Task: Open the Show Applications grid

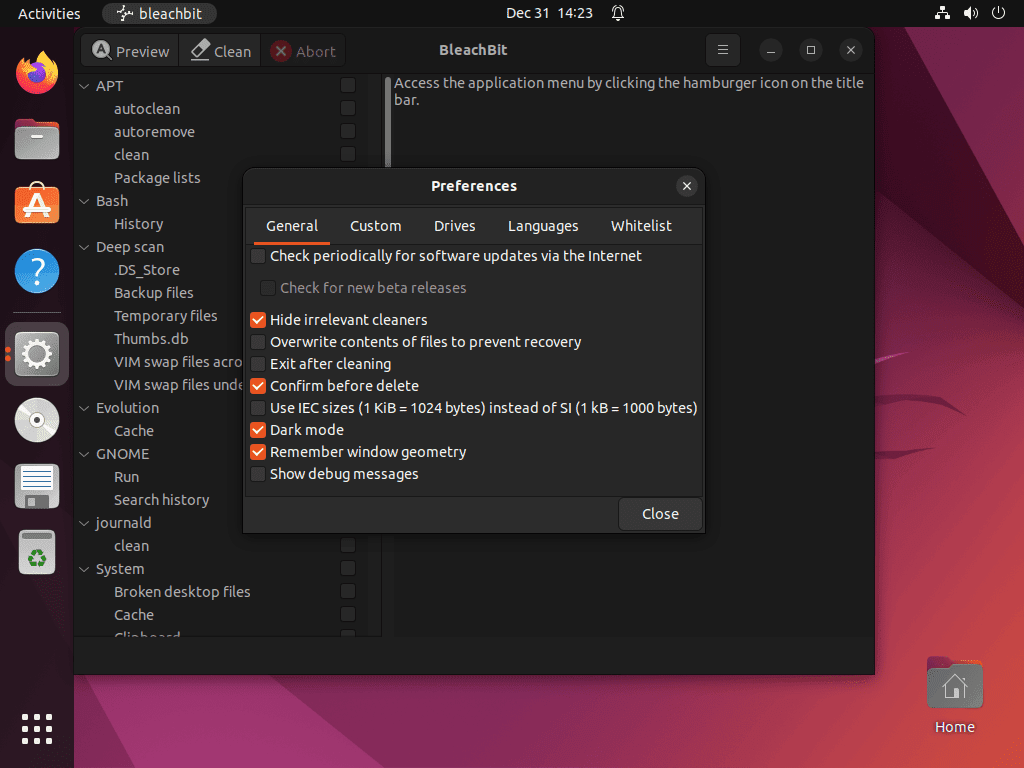Action: tap(36, 729)
